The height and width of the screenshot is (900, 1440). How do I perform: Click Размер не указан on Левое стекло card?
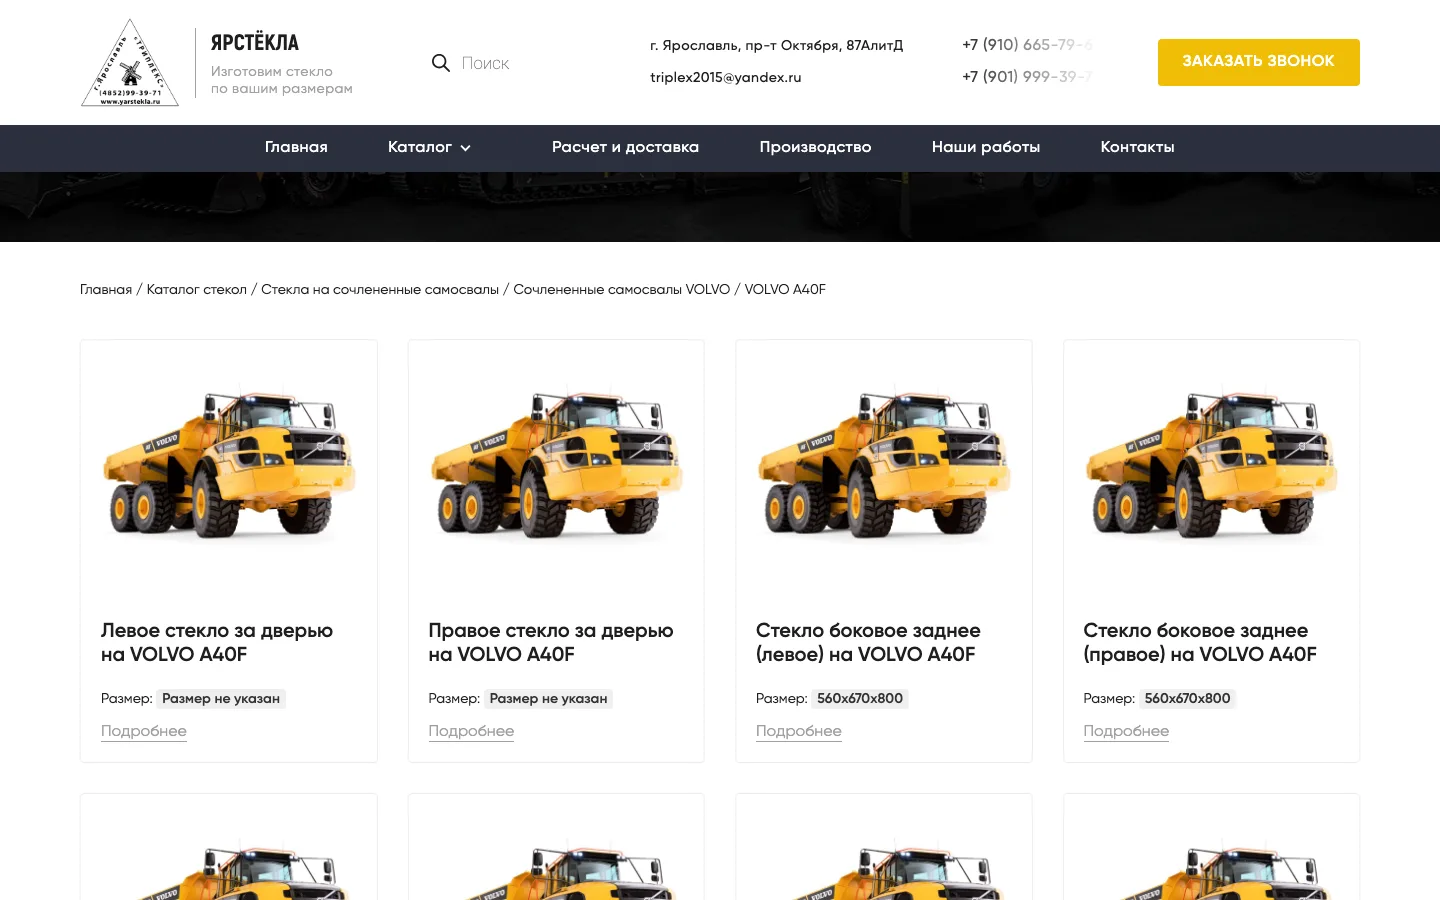tap(221, 698)
